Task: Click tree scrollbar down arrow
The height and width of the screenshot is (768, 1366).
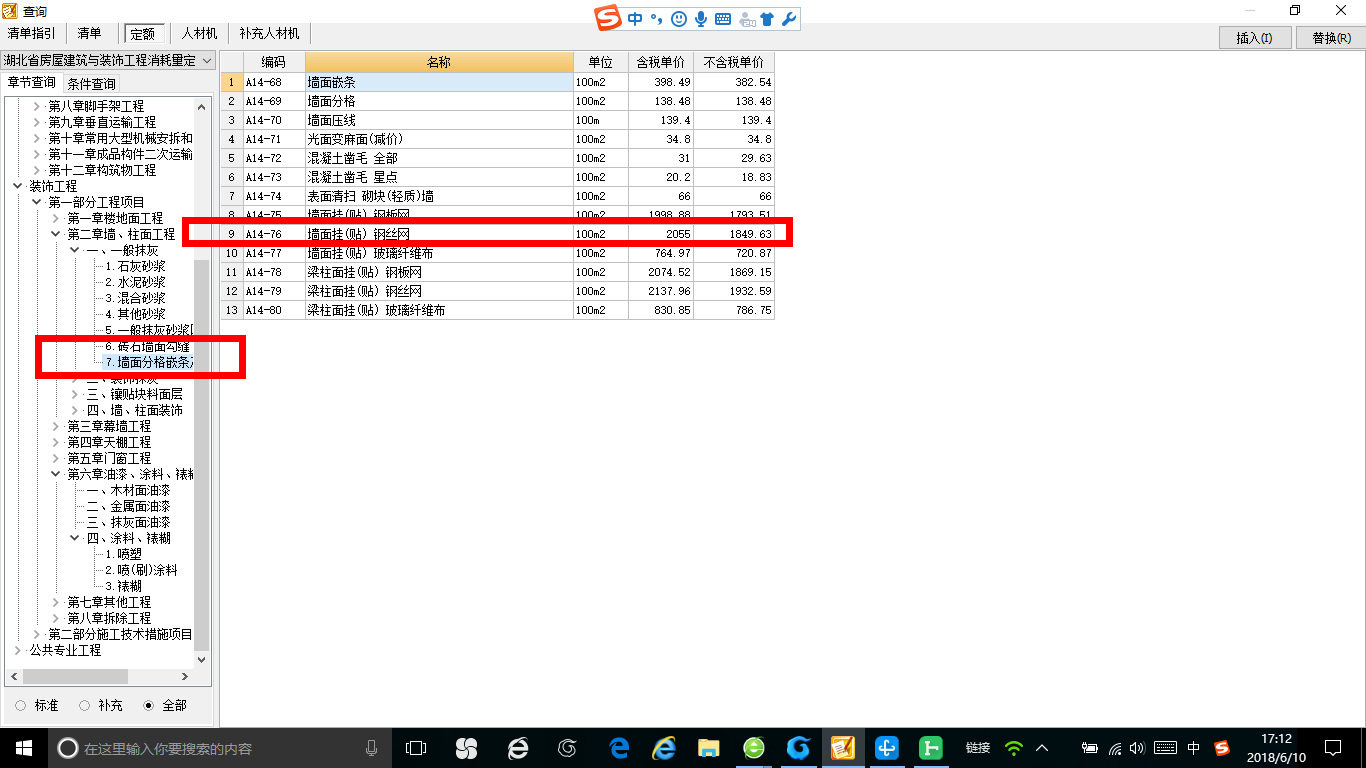Action: 202,660
